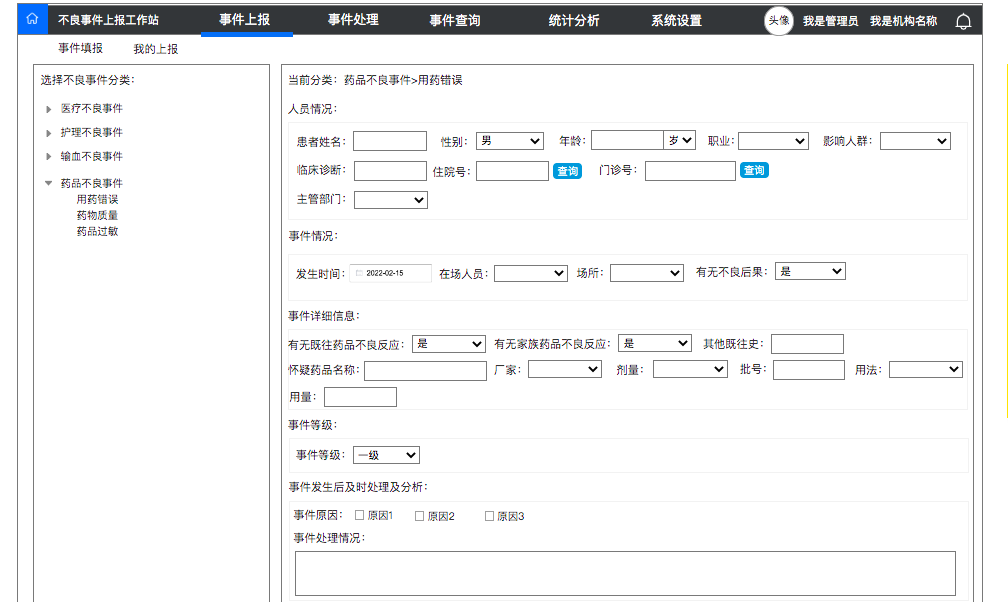Viewport: 1008px width, 602px height.
Task: Collapse 药品不良事件 tree node
Action: click(x=49, y=183)
